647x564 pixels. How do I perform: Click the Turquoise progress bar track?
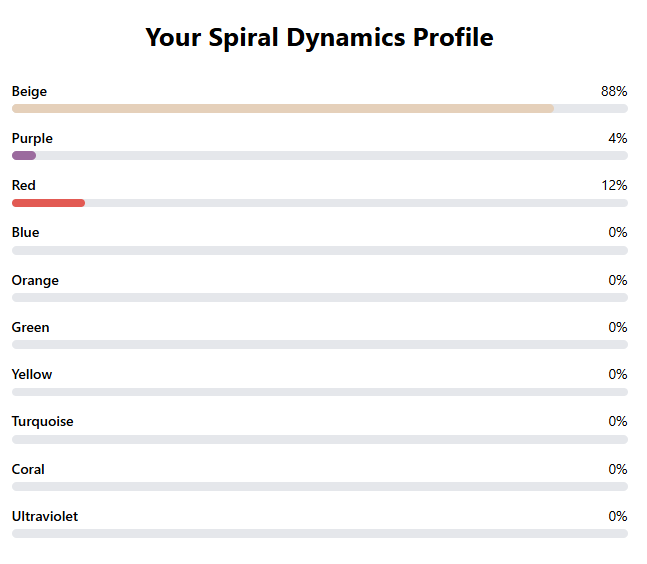pyautogui.click(x=320, y=439)
